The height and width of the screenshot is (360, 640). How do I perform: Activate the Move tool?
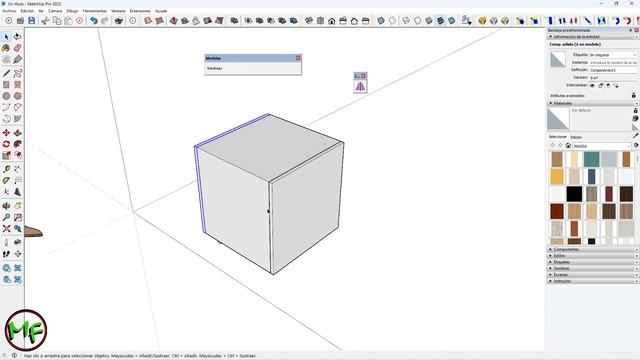pyautogui.click(x=6, y=133)
